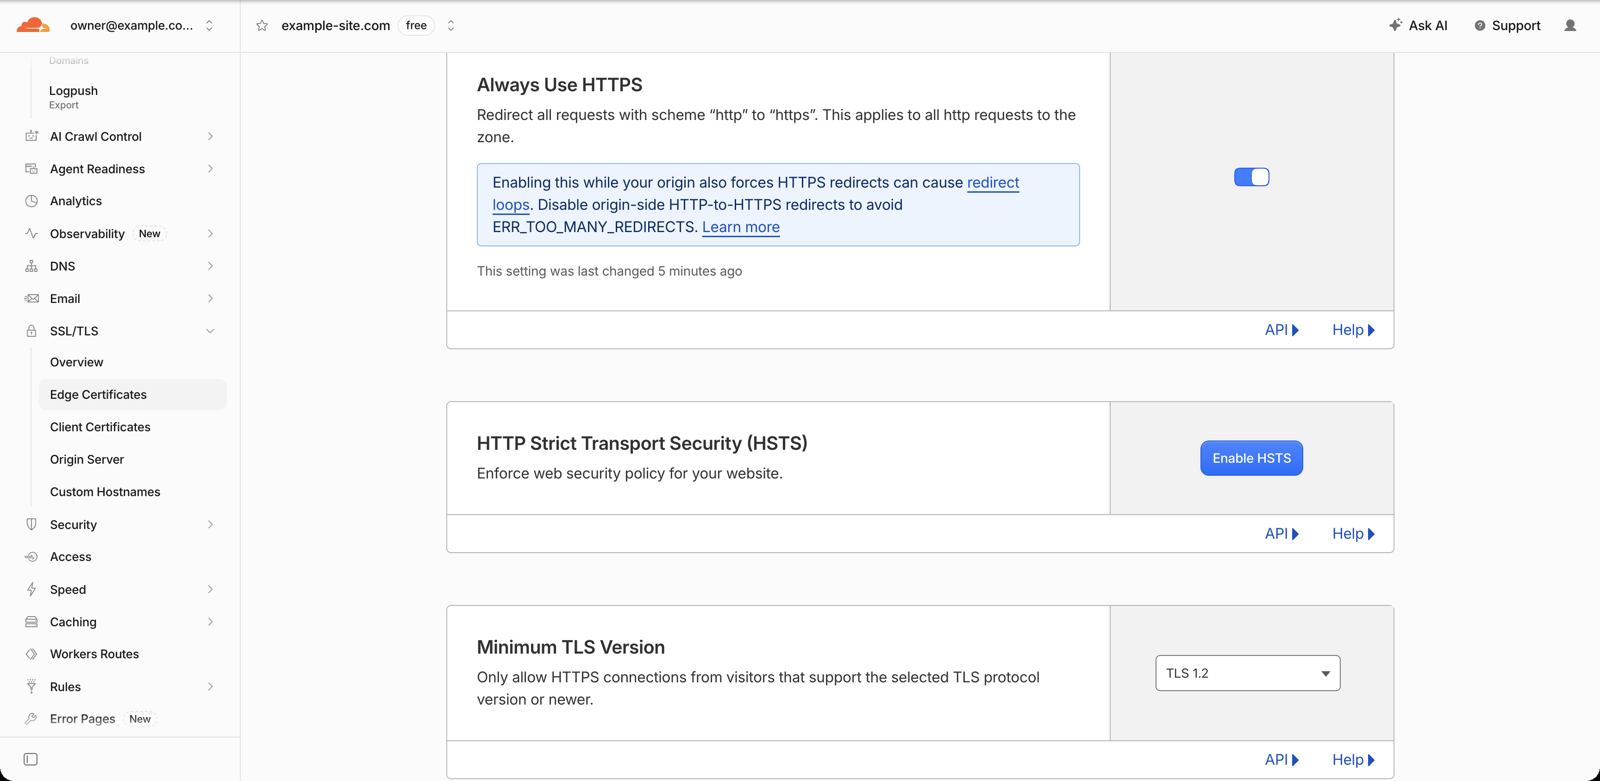The width and height of the screenshot is (1600, 781).
Task: Open the Support menu
Action: coord(1507,26)
